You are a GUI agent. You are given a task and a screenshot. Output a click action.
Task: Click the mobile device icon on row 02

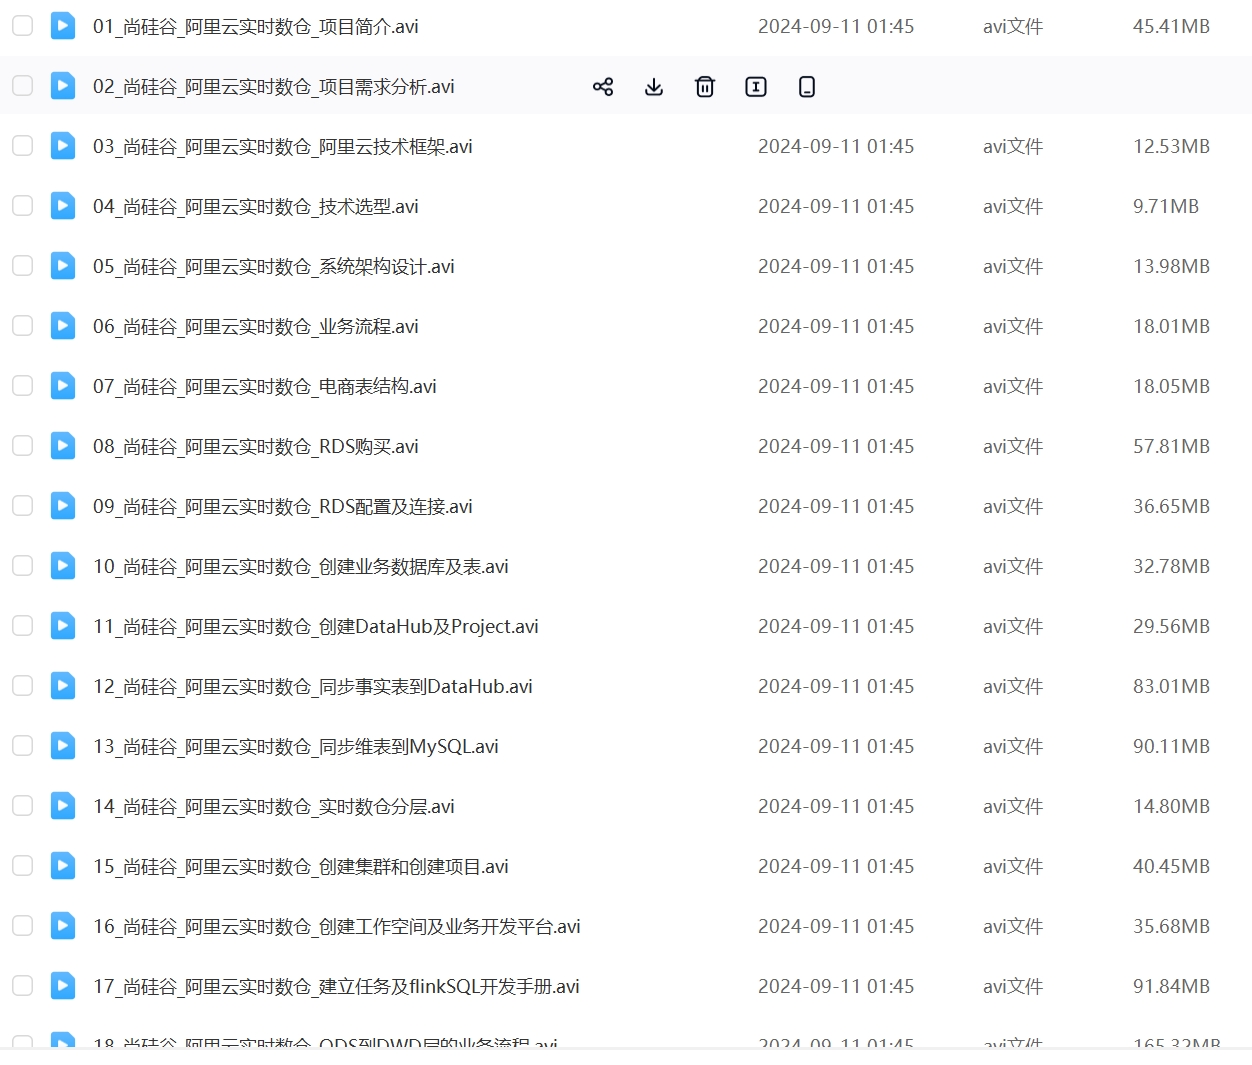pos(807,87)
